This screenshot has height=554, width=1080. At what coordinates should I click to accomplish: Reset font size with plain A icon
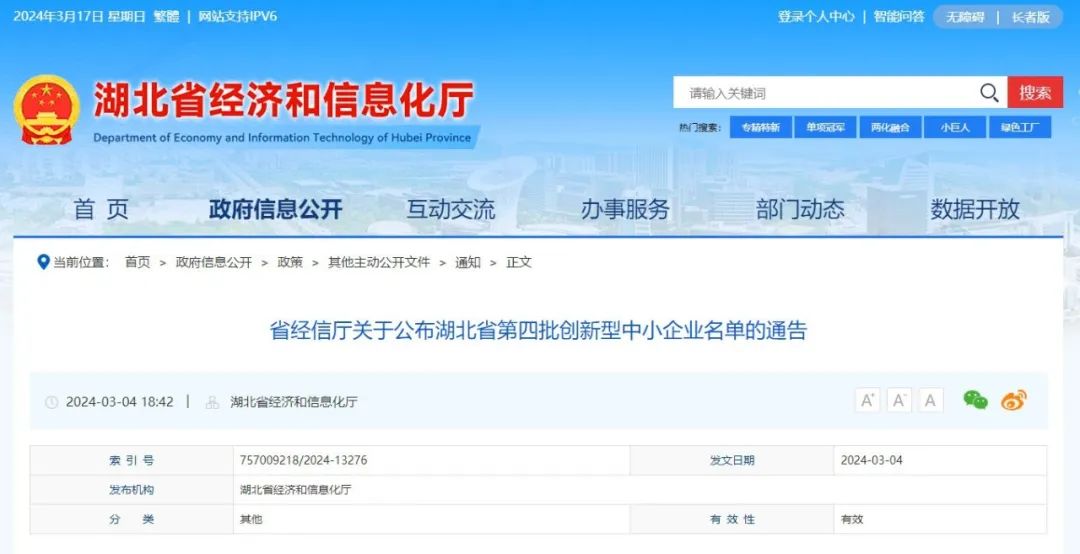pyautogui.click(x=930, y=400)
